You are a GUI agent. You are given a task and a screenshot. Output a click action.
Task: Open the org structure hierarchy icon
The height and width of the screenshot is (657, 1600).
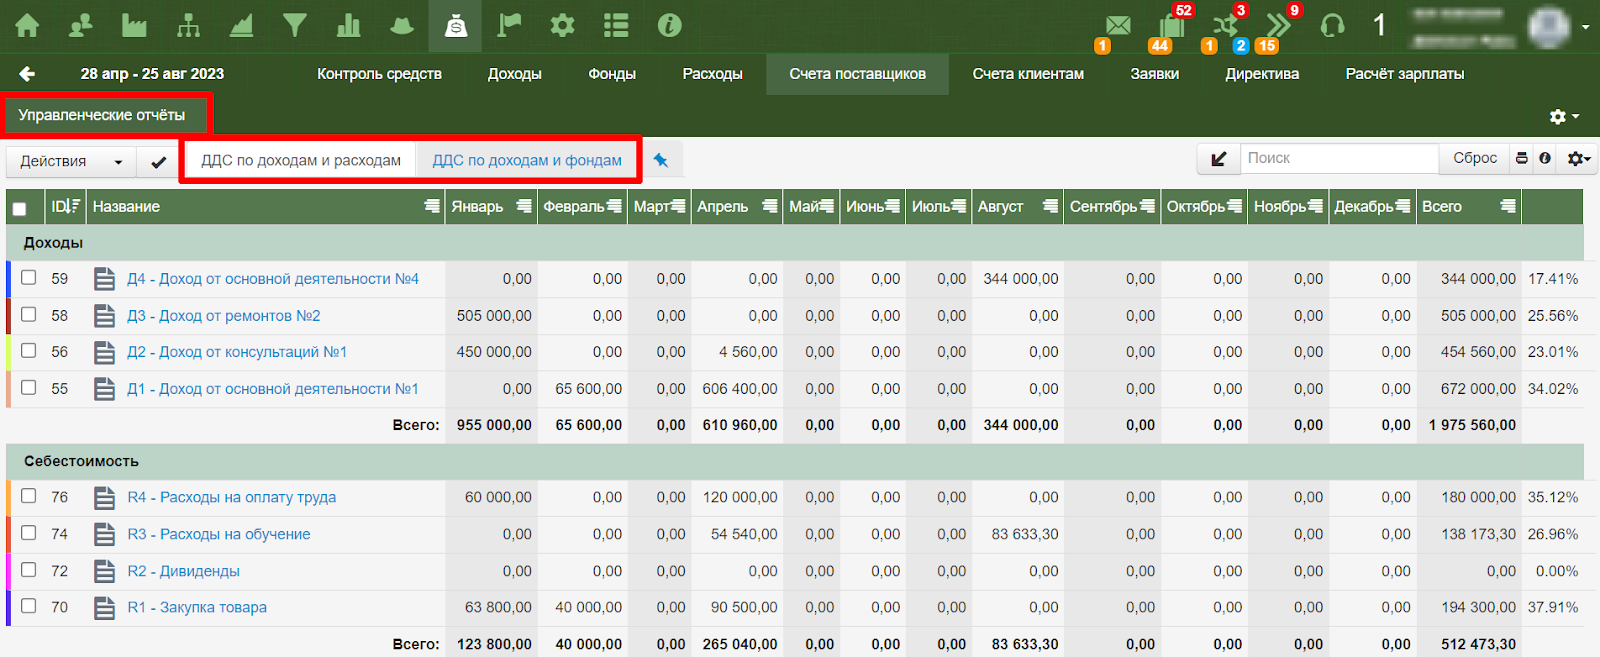[188, 25]
